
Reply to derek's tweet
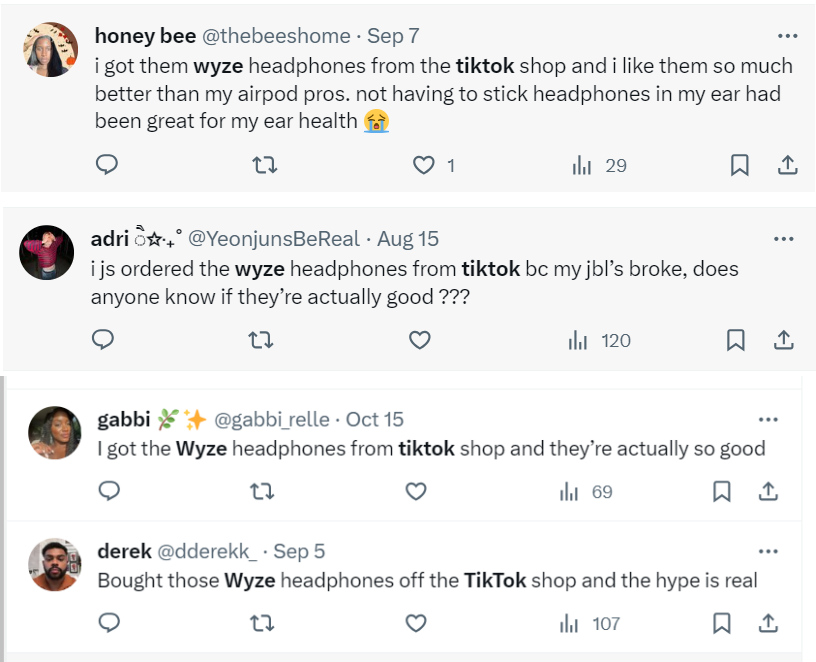pyautogui.click(x=110, y=623)
